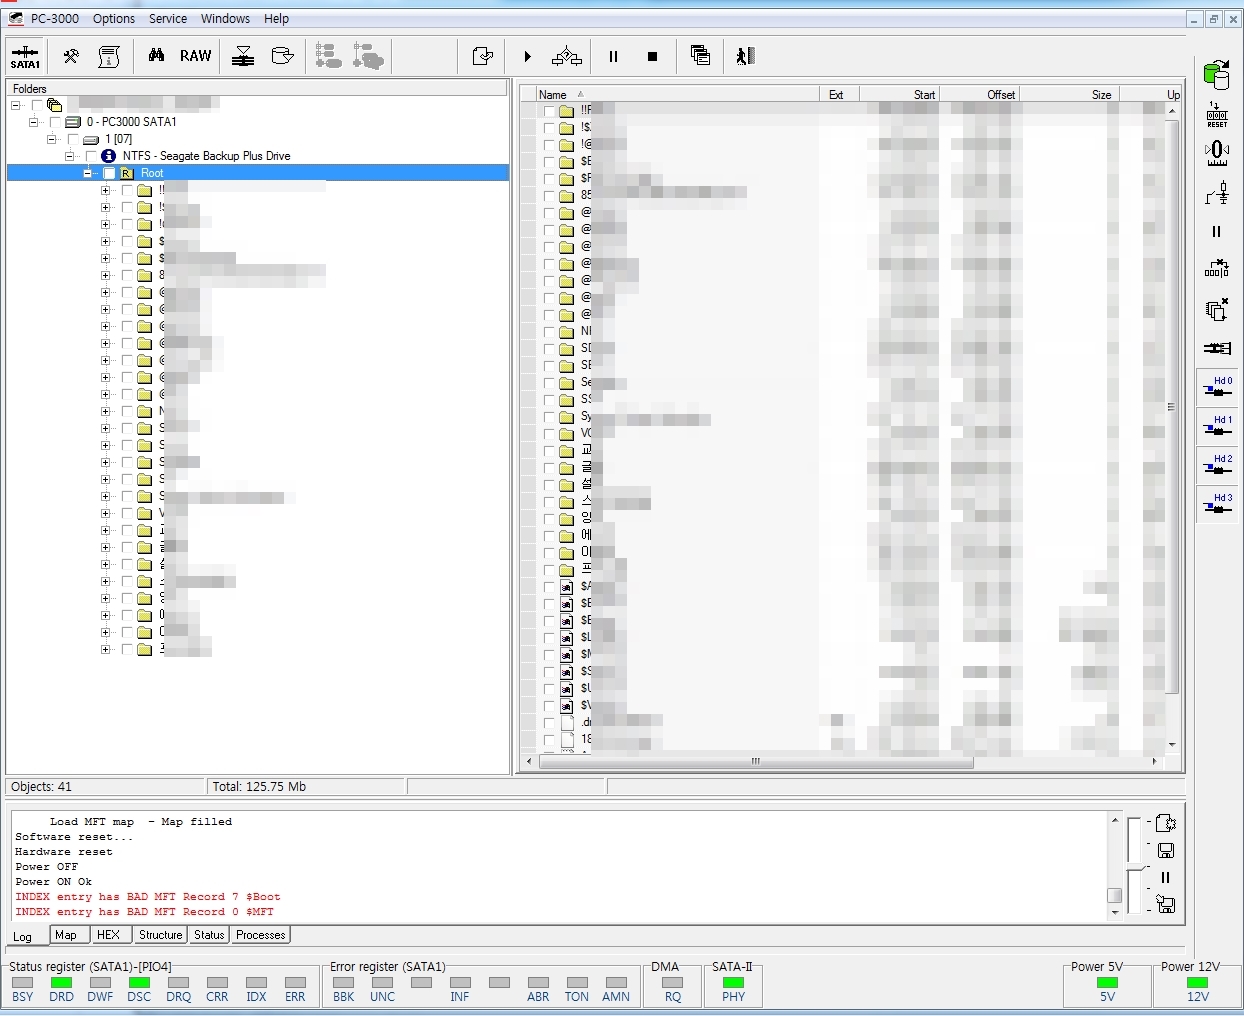Viewport: 1244px width, 1016px height.
Task: Click the hardware RESET icon in sidebar
Action: (1217, 115)
